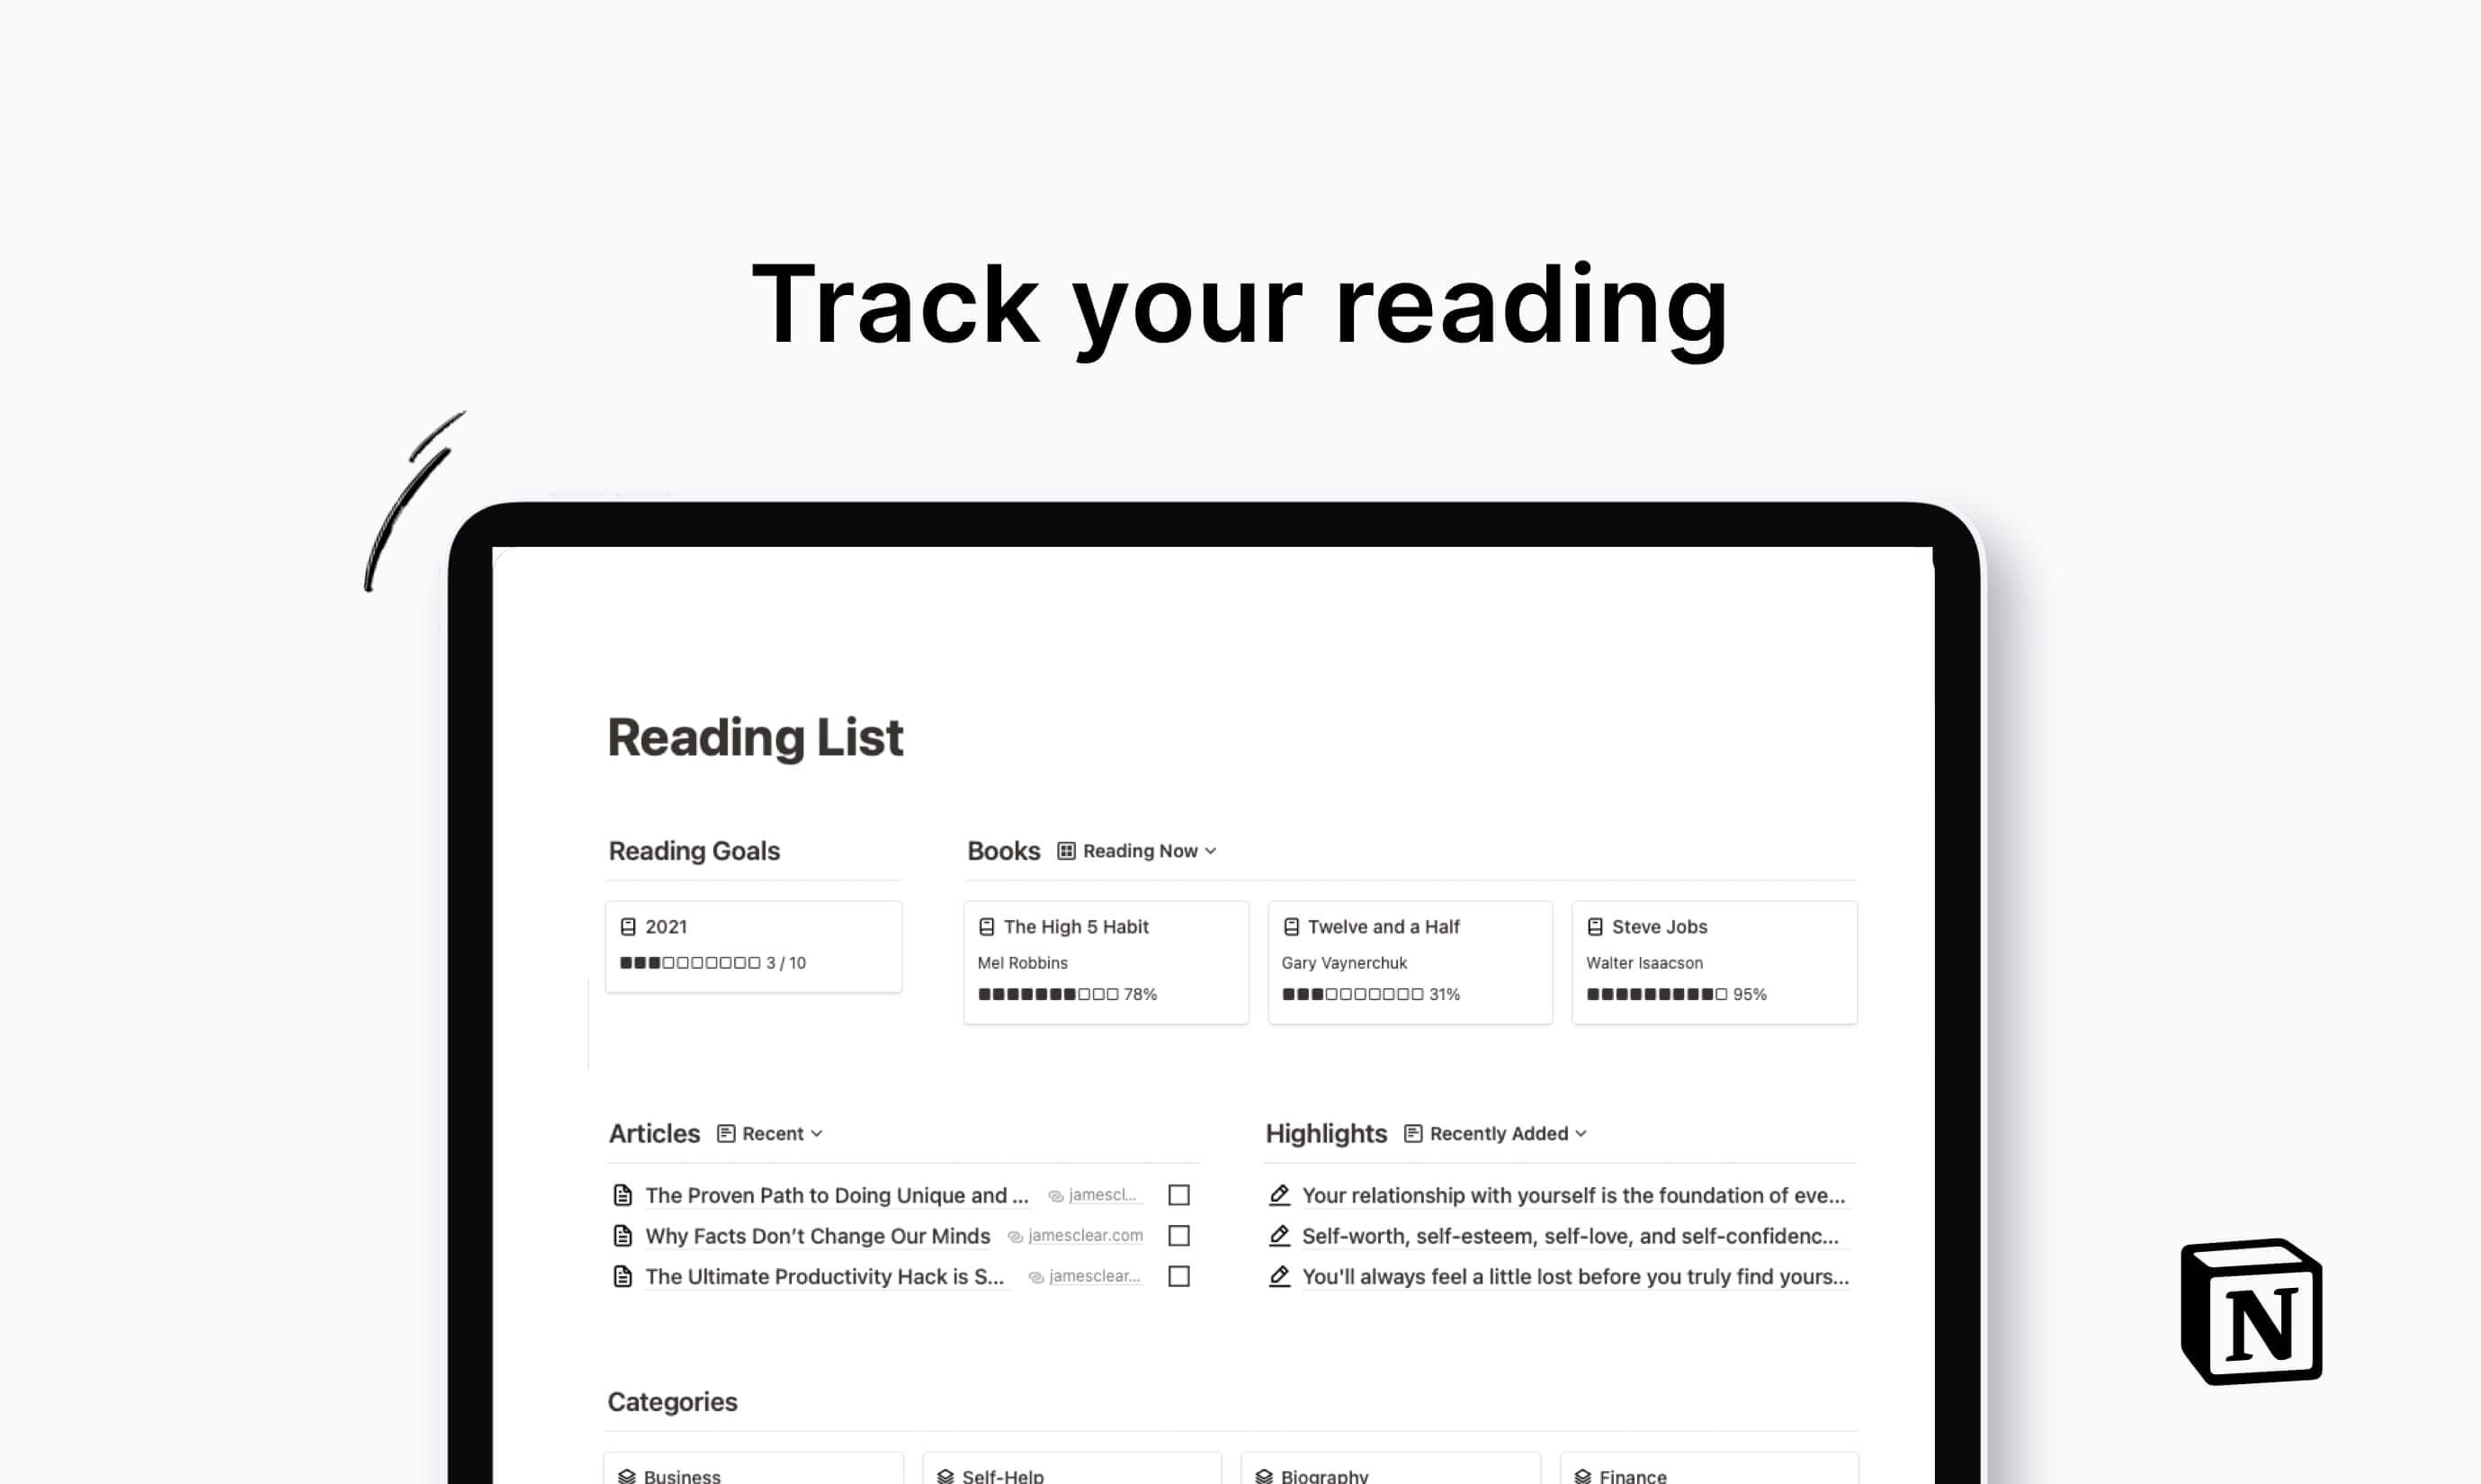Select the 'Categories' section label
This screenshot has height=1484, width=2481.
[x=673, y=1401]
